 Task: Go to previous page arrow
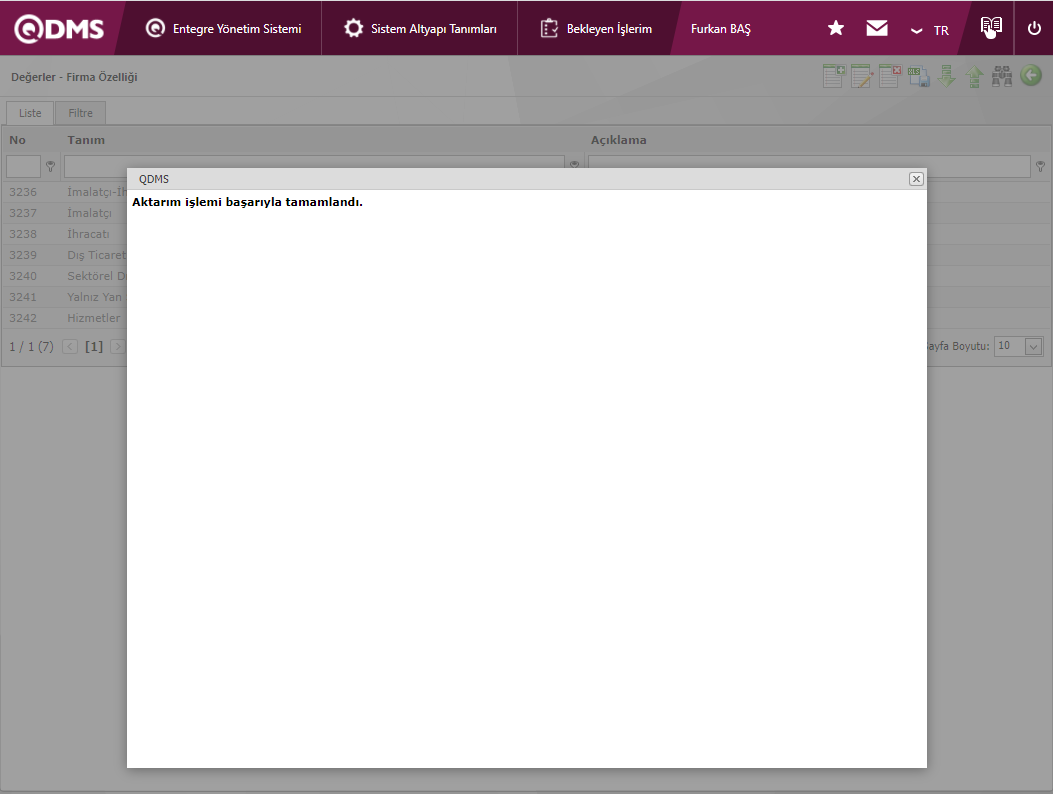70,347
